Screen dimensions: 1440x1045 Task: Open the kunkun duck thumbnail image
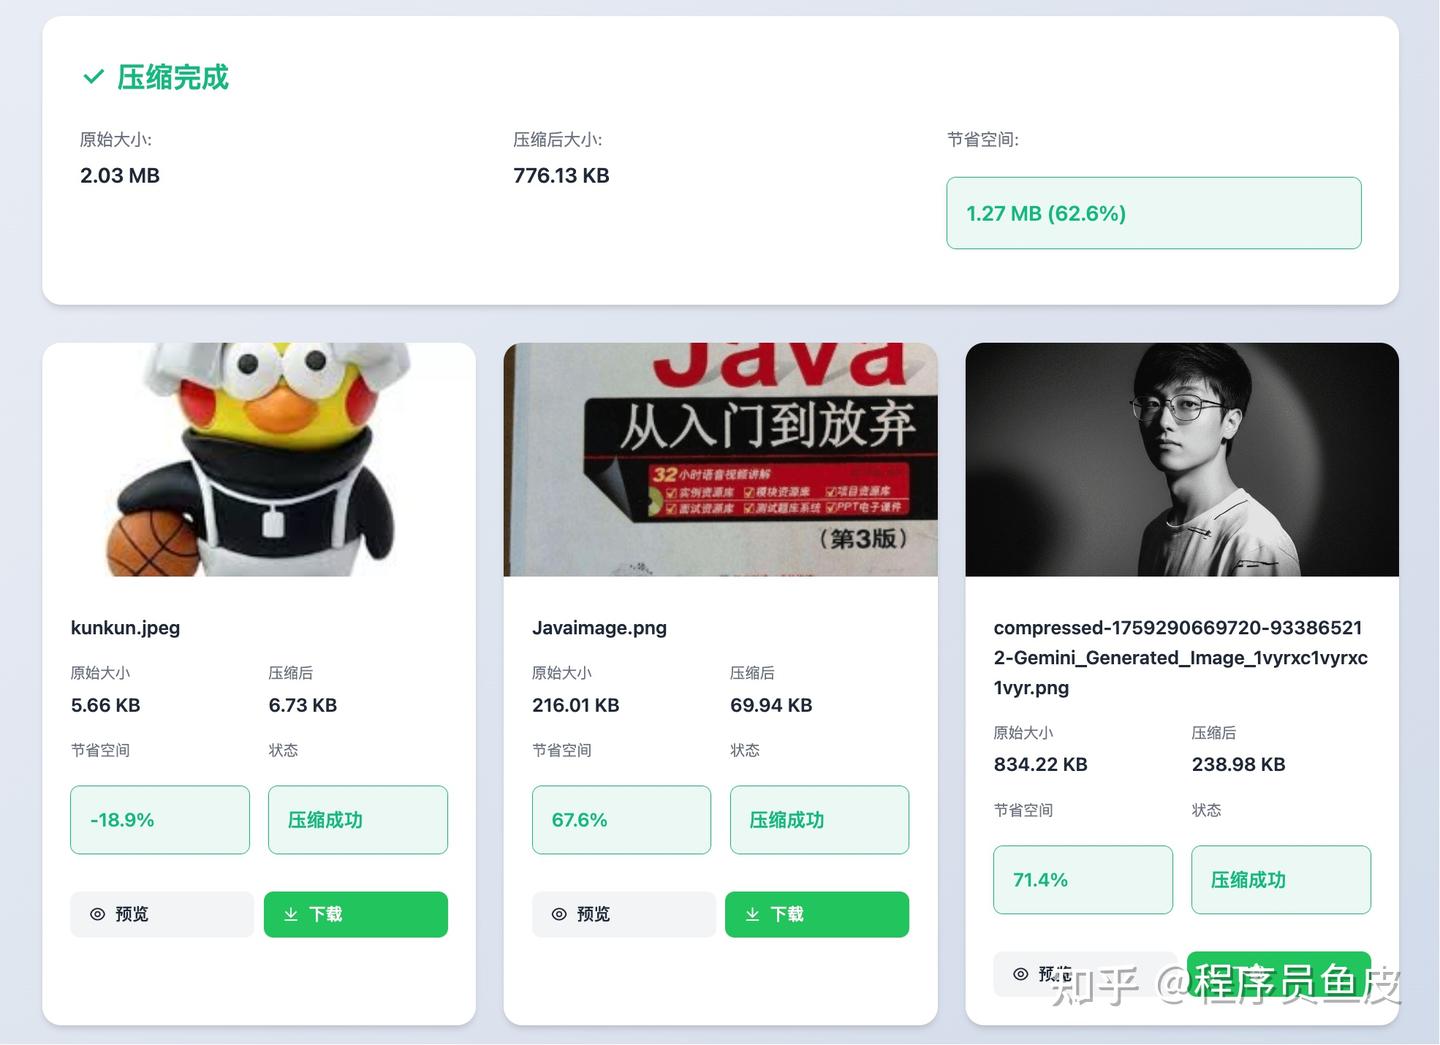pyautogui.click(x=259, y=460)
